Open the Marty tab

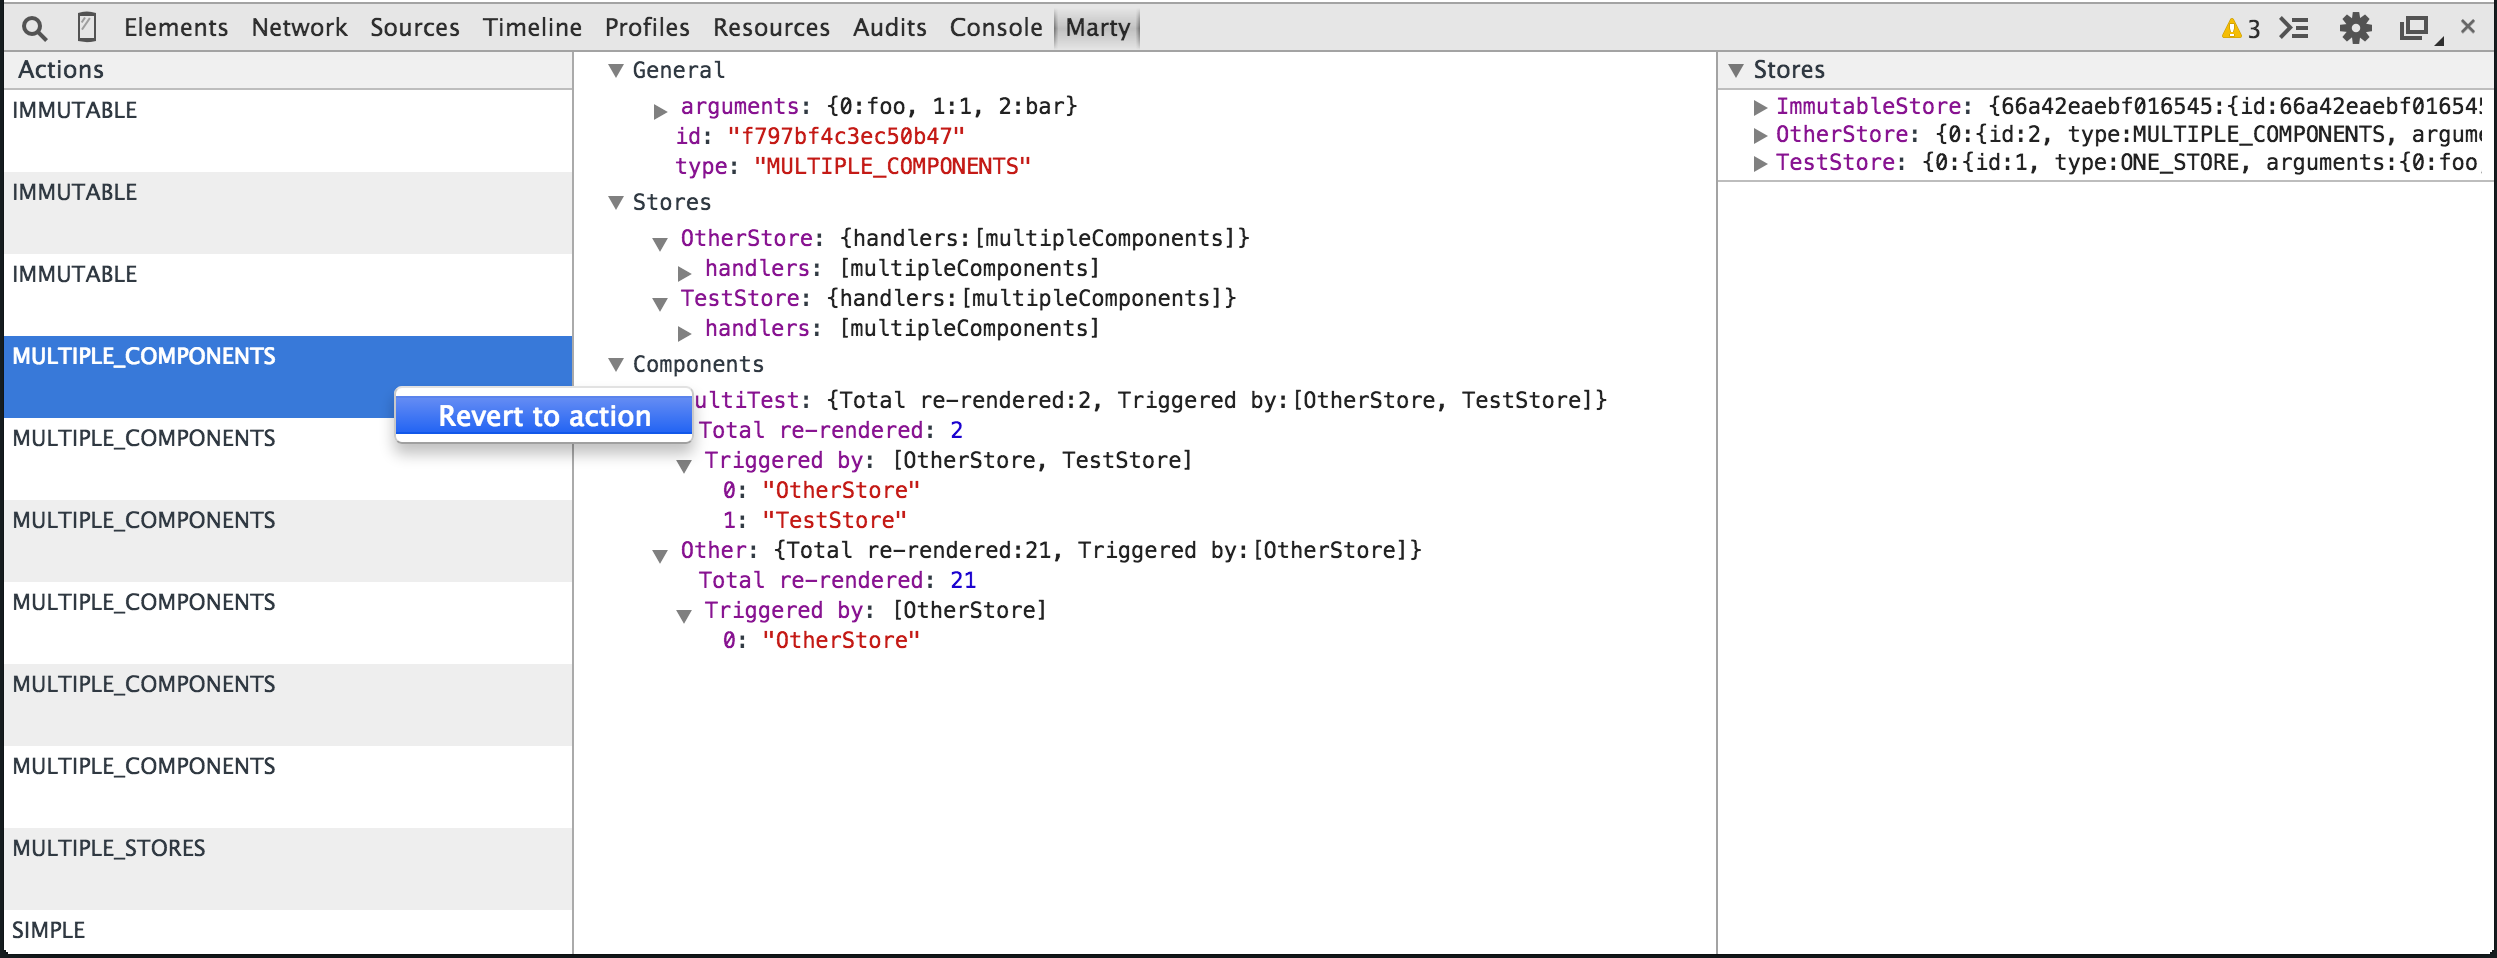coord(1097,28)
